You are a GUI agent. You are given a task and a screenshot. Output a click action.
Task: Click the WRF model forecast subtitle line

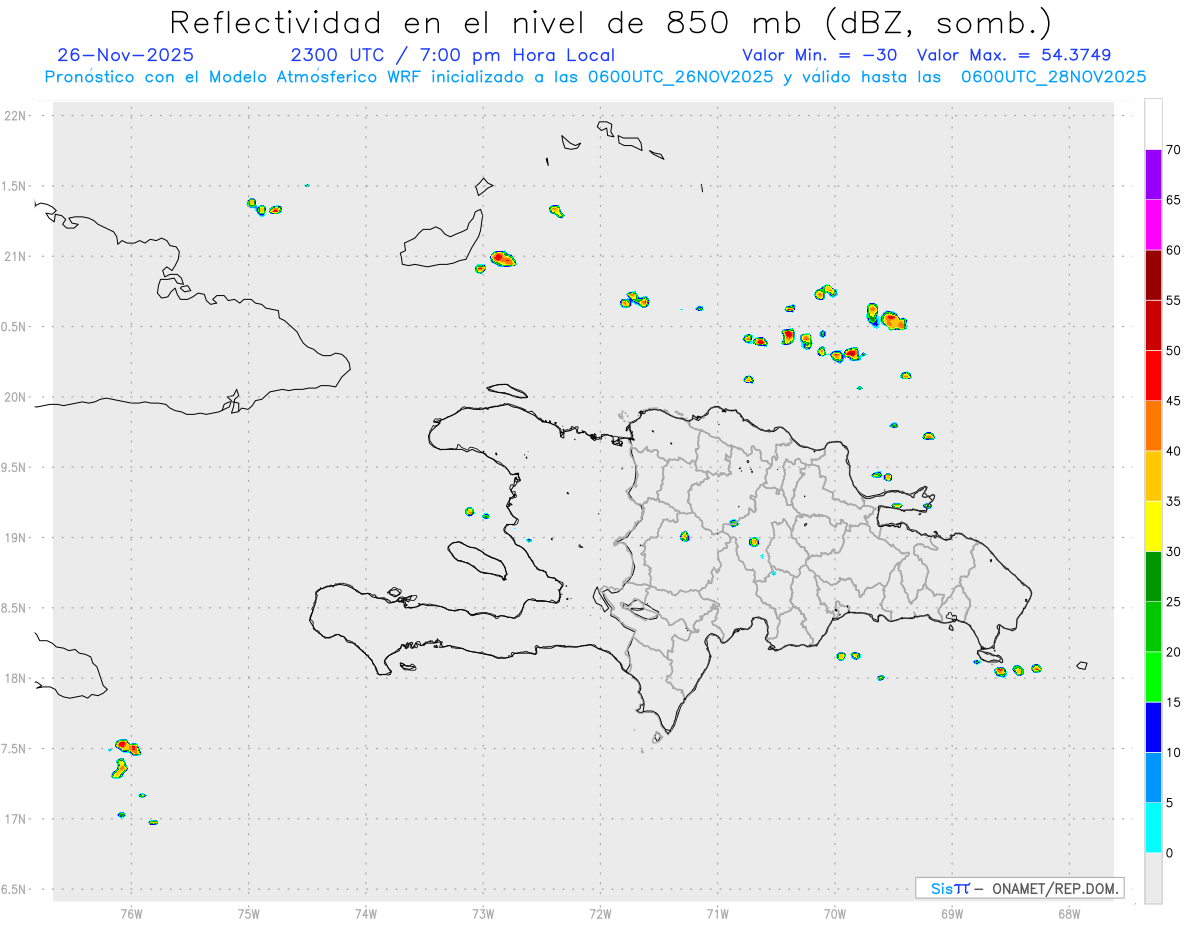coord(595,76)
